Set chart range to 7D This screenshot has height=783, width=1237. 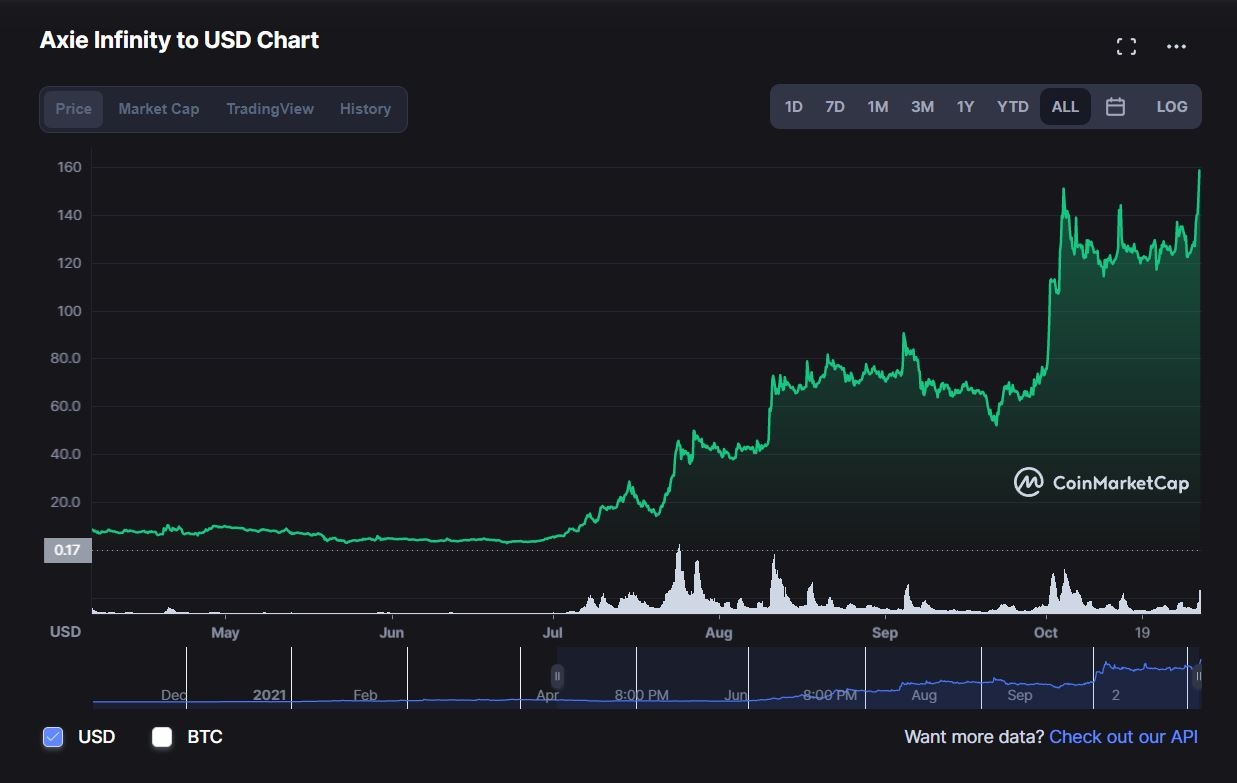(834, 107)
